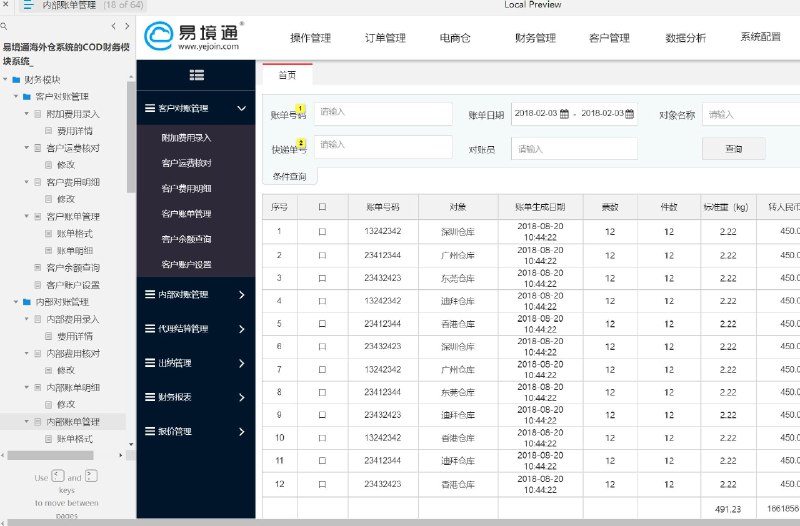Tick the checkbox in row 7

point(322,370)
